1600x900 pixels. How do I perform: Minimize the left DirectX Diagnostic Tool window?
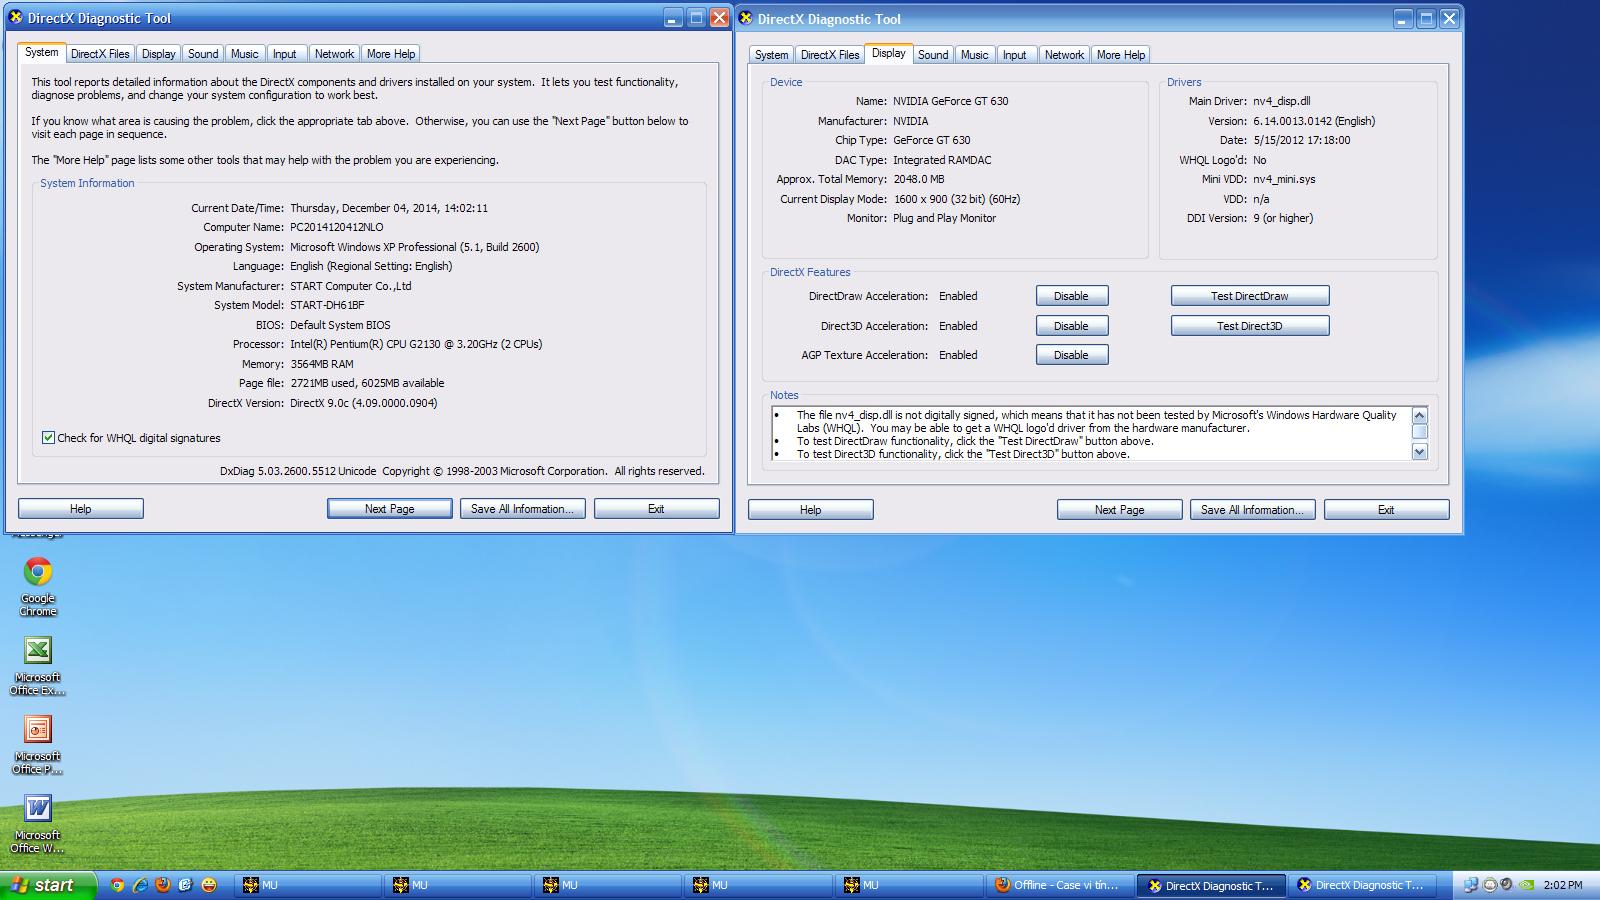coord(674,18)
